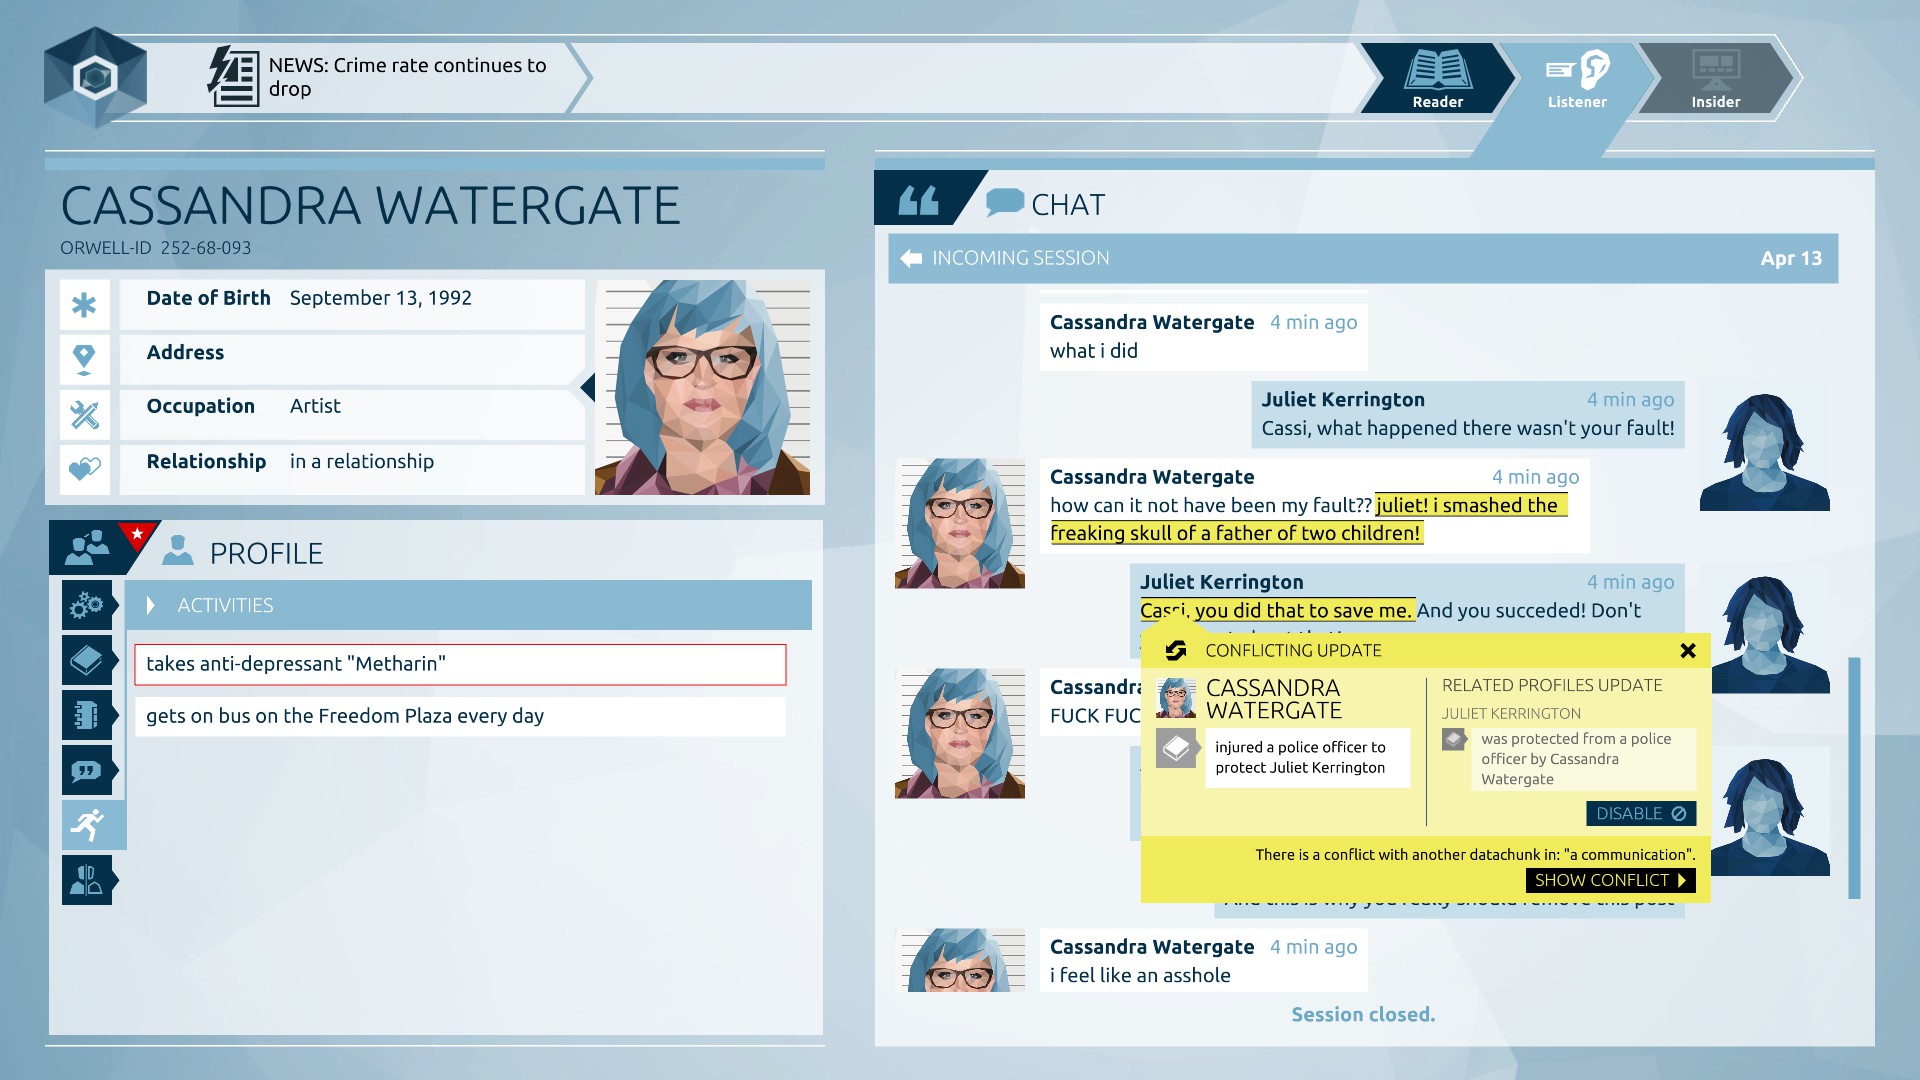Open the news article icon
This screenshot has width=1920, height=1080.
coord(233,76)
